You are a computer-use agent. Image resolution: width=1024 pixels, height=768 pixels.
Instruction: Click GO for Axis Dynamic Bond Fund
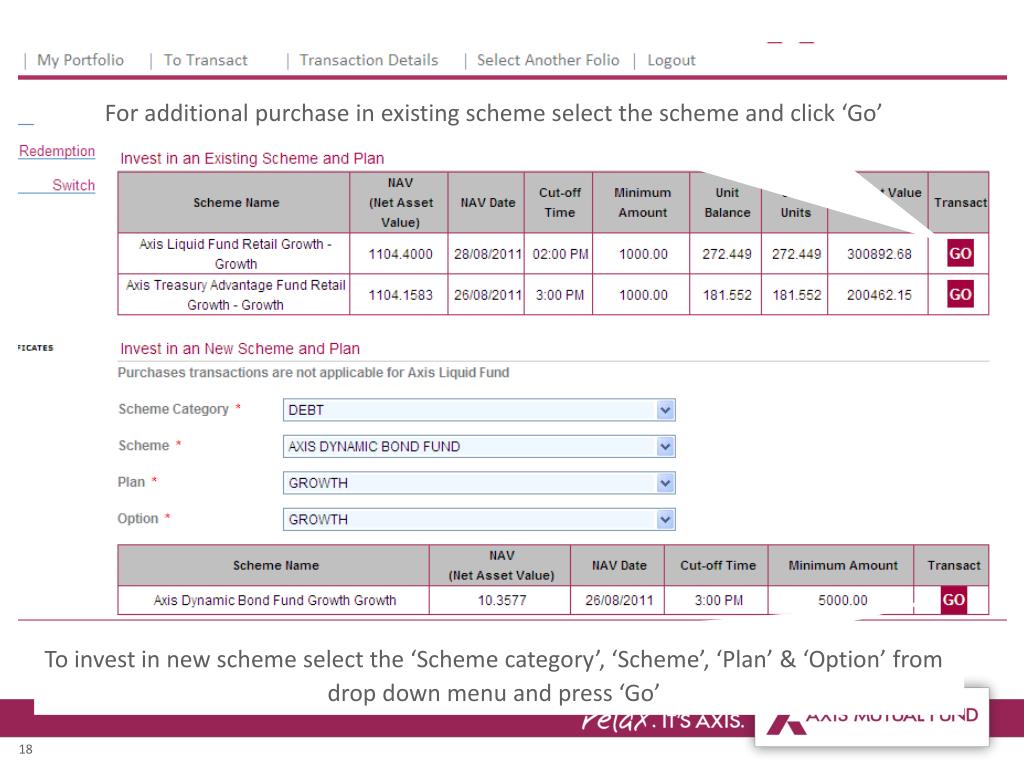tap(953, 600)
